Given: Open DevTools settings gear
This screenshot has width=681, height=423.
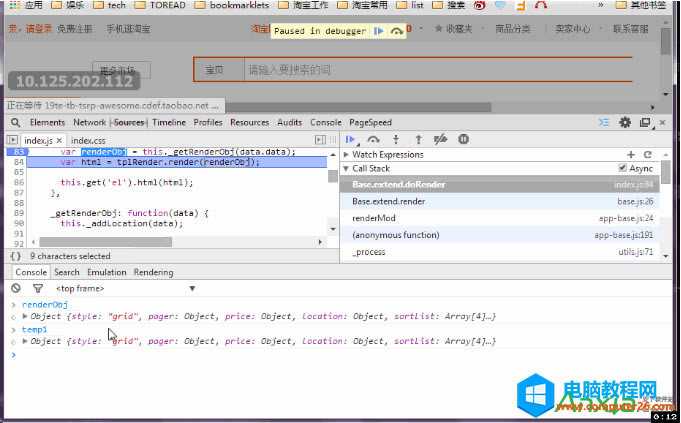Looking at the screenshot, I should (625, 122).
